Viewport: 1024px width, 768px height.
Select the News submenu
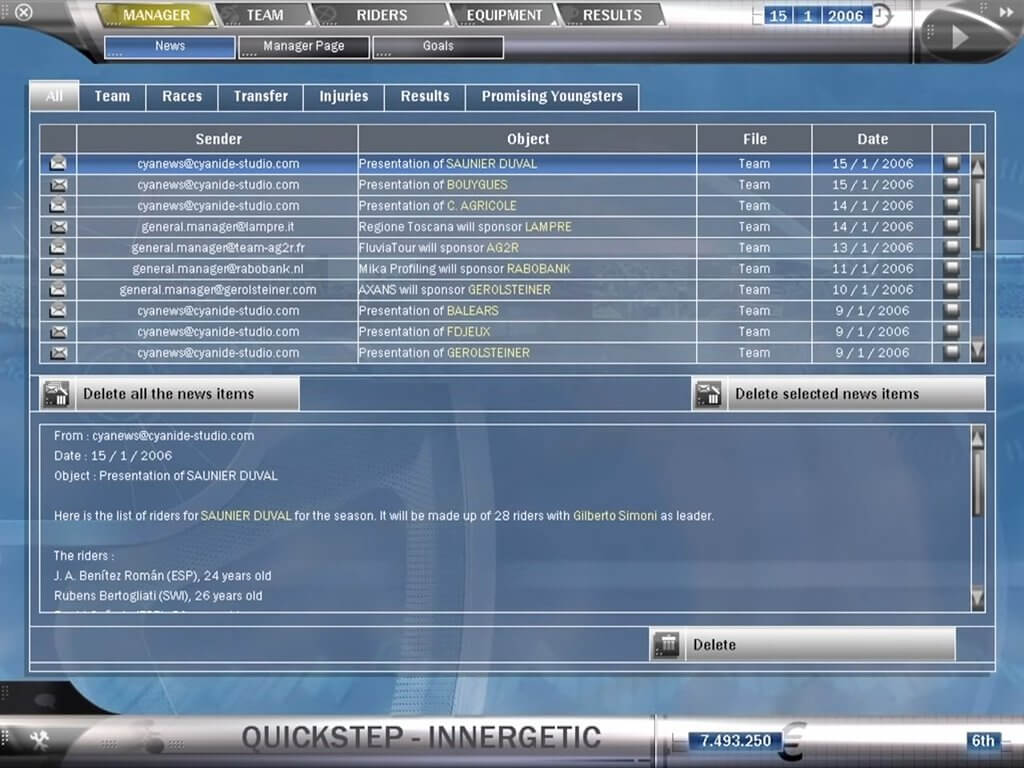coord(170,46)
